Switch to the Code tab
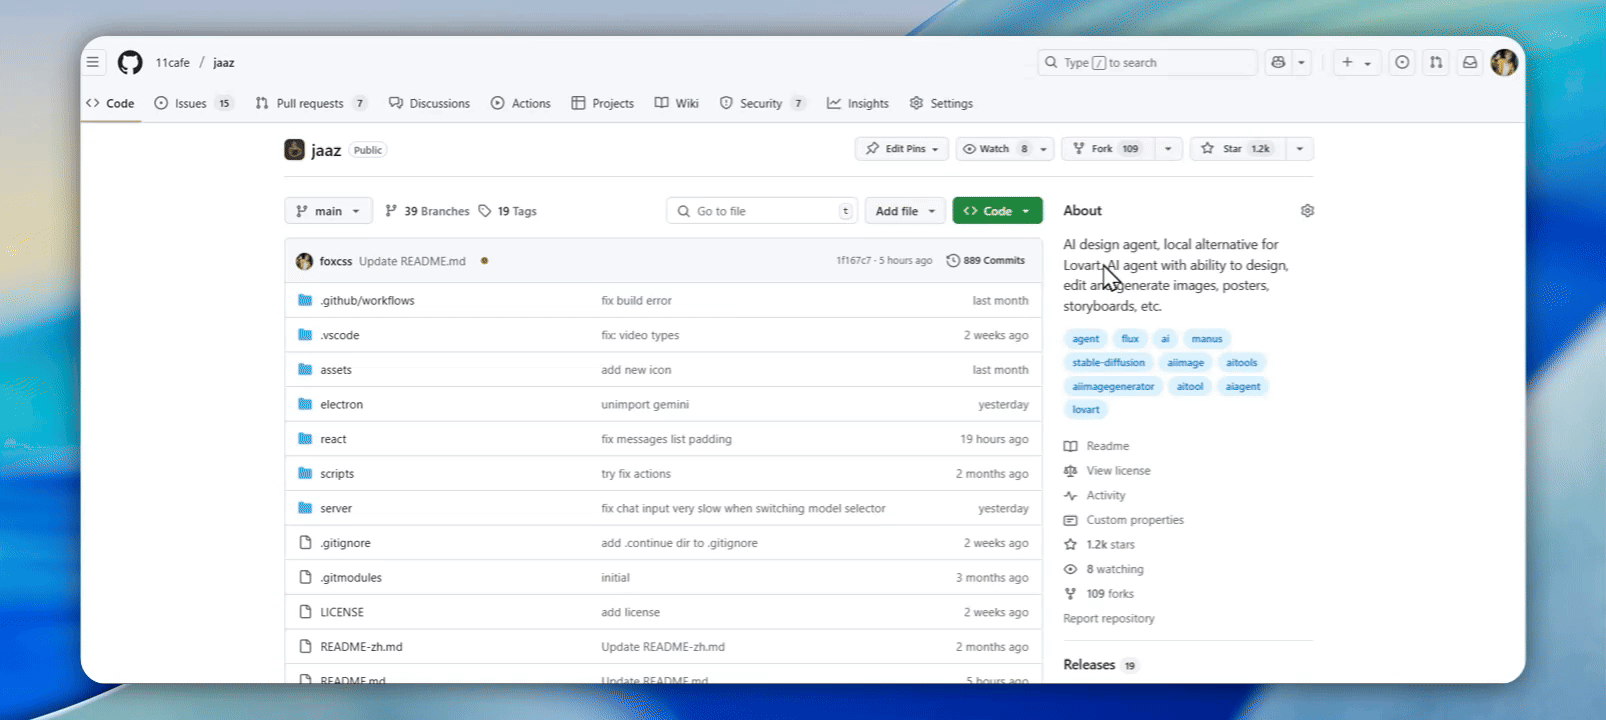This screenshot has height=720, width=1606. [x=110, y=103]
